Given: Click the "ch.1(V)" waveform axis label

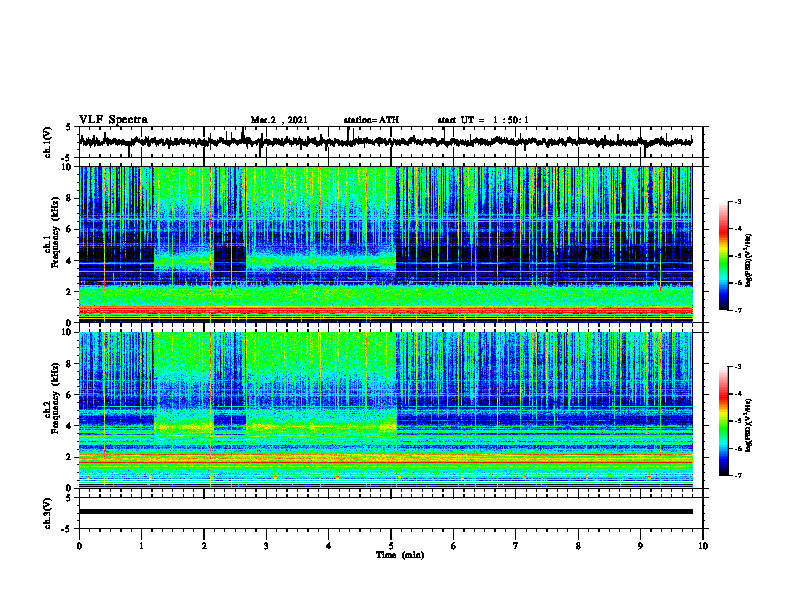Looking at the screenshot, I should [48, 142].
